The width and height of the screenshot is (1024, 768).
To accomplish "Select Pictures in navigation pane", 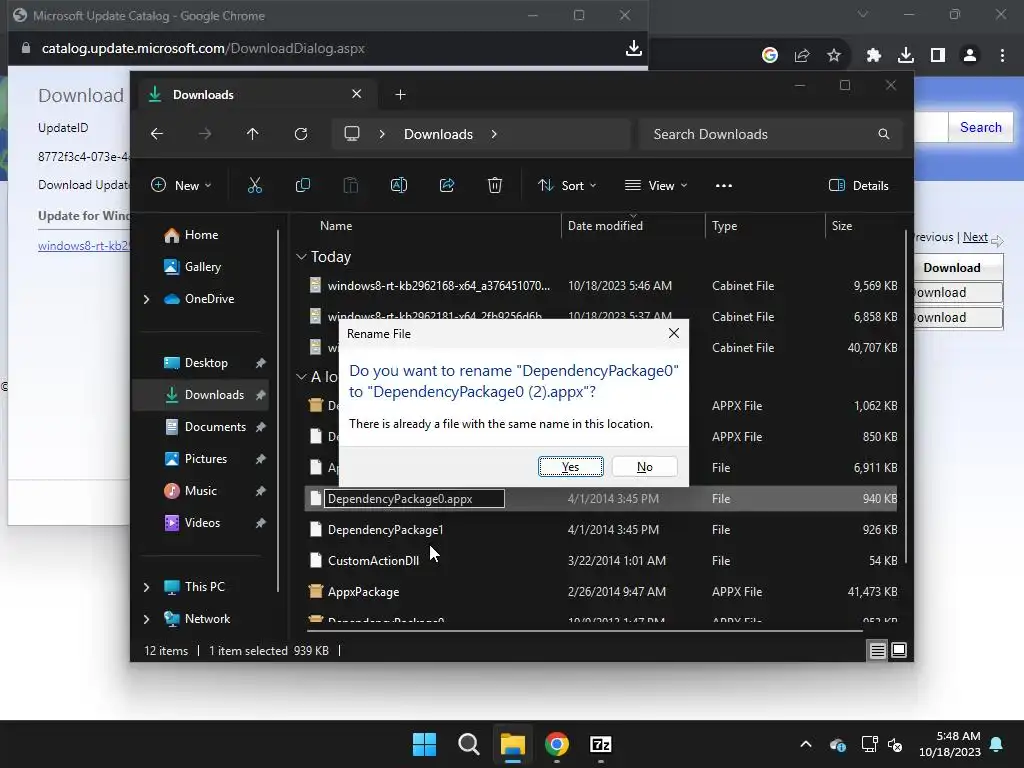I will pyautogui.click(x=206, y=458).
